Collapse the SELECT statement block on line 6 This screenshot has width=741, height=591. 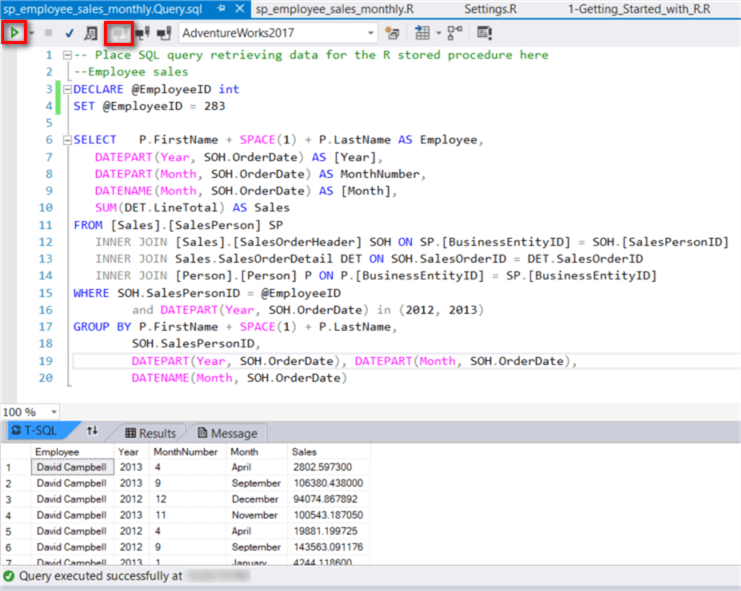66,140
